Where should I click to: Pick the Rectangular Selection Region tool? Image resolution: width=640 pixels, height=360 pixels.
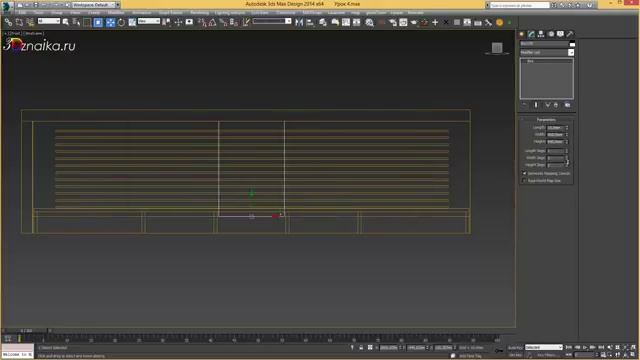tap(87, 22)
